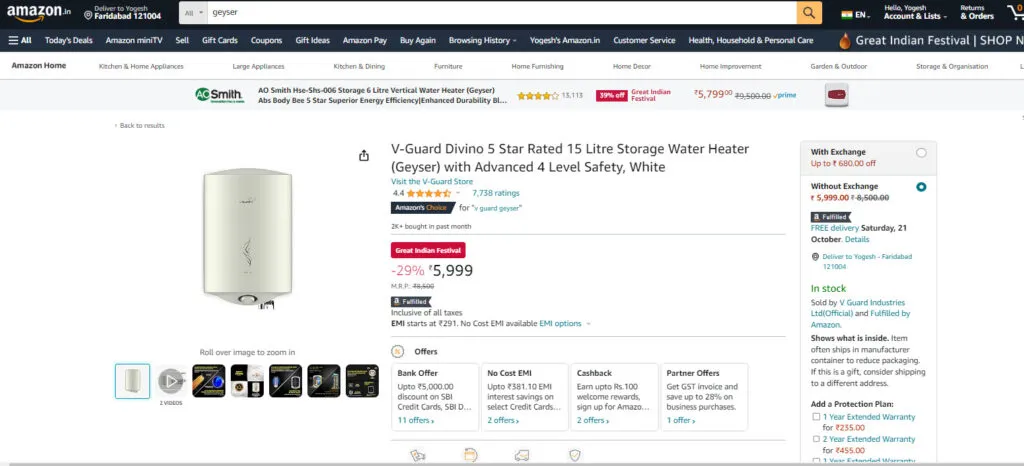This screenshot has height=466, width=1024.
Task: Open Customer Service menu item
Action: [x=644, y=40]
